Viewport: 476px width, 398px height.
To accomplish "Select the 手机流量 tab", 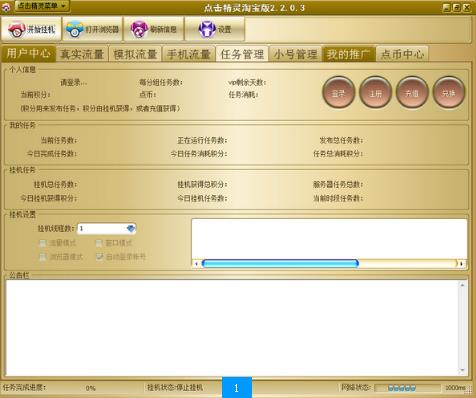I will [x=188, y=54].
